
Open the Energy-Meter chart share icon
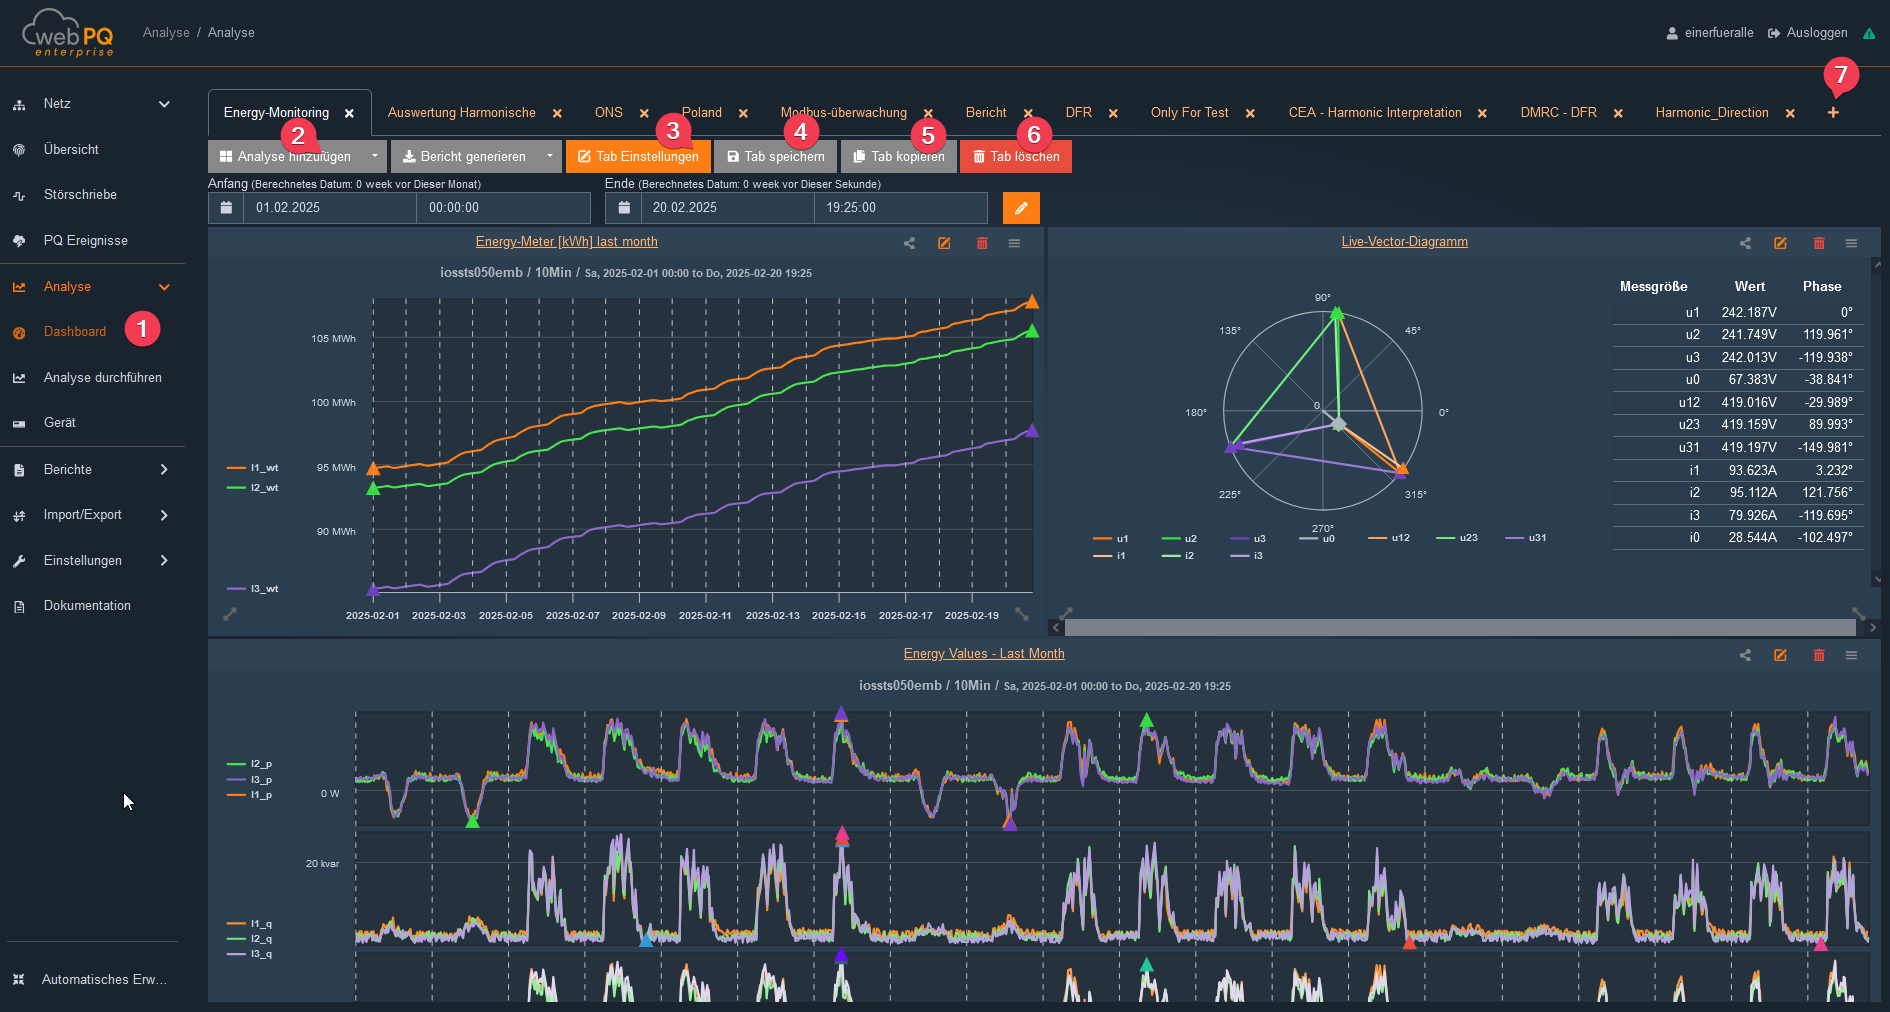tap(909, 242)
